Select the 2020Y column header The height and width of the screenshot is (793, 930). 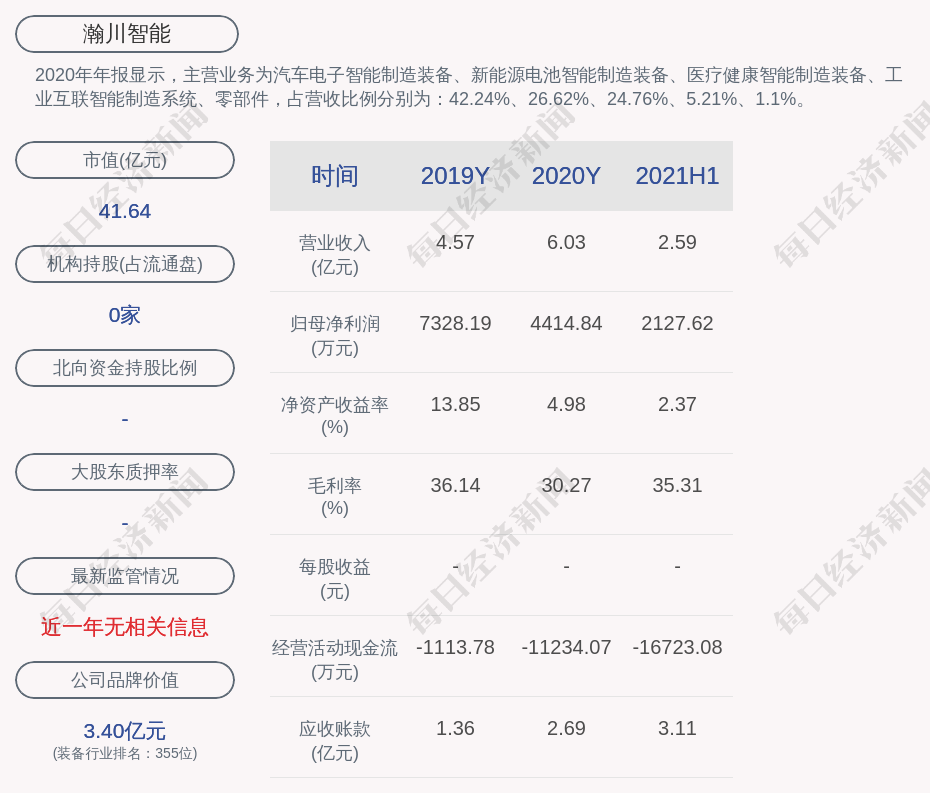point(566,176)
